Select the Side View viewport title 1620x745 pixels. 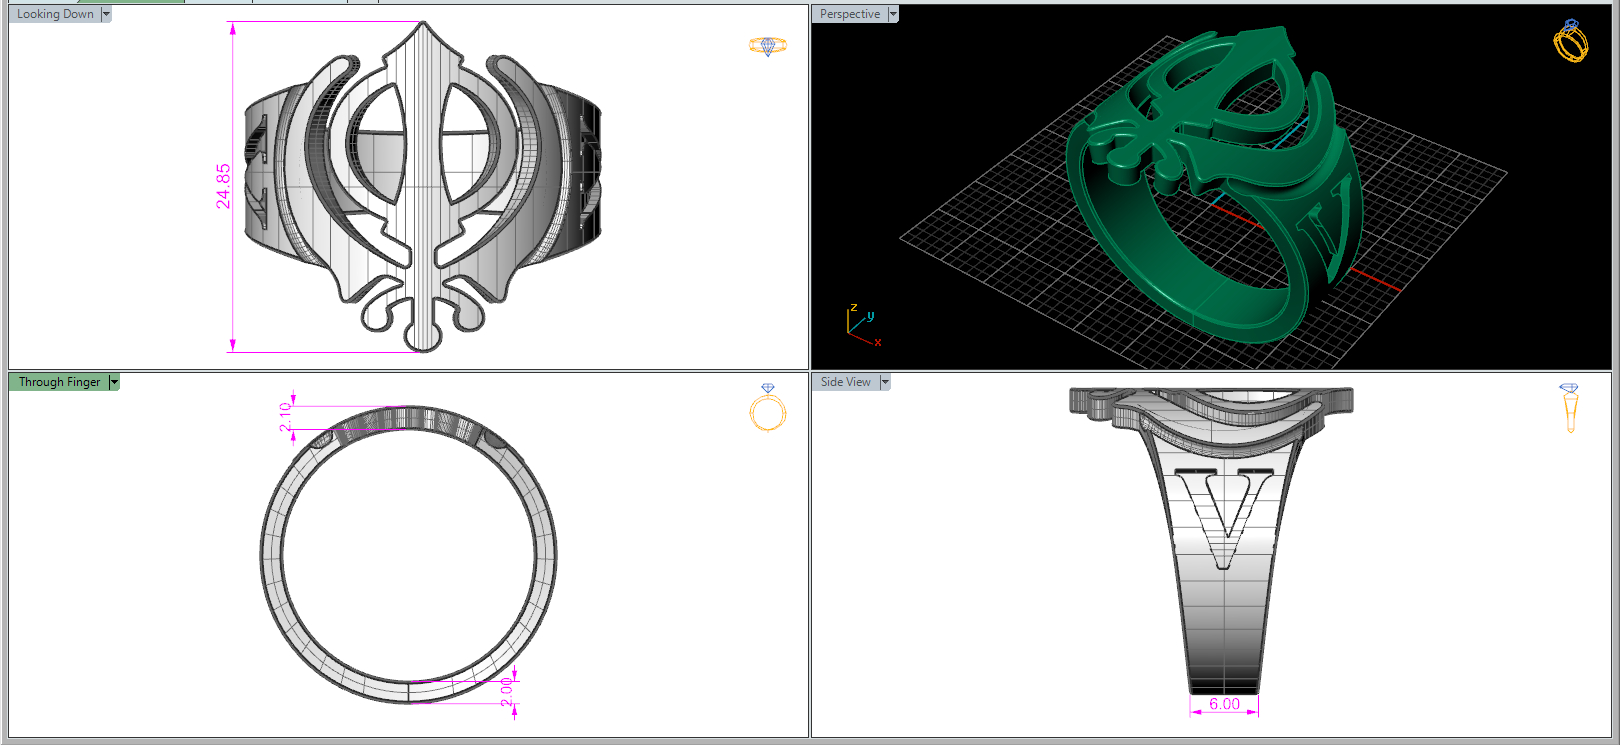846,382
